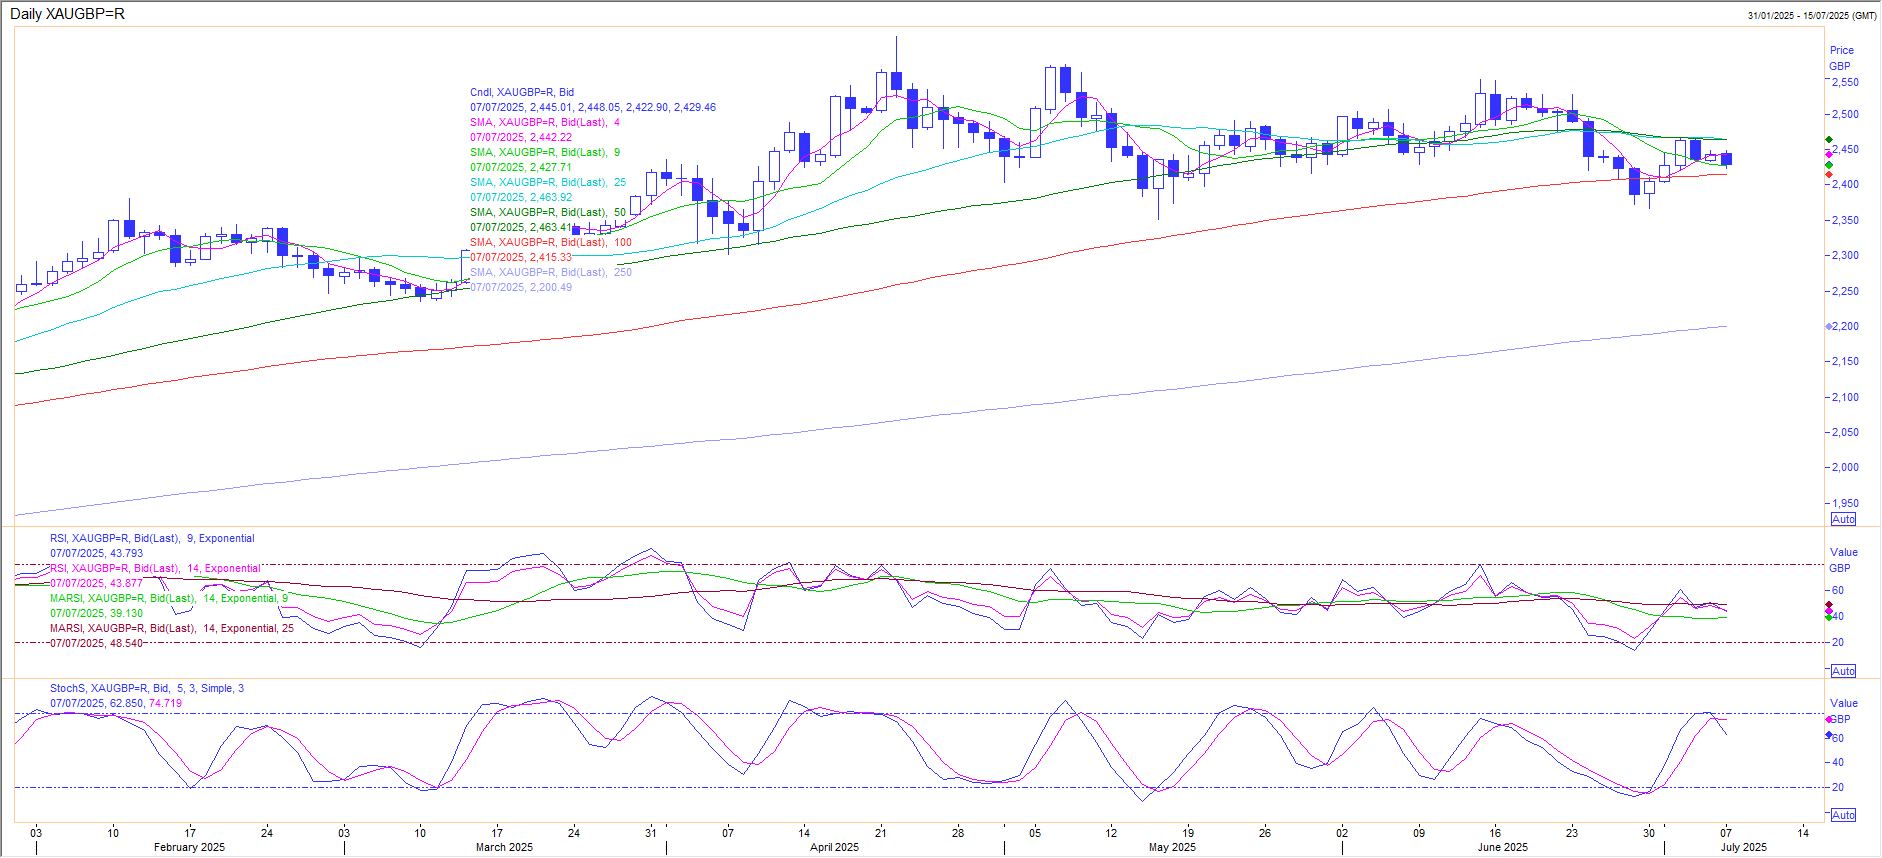
Task: Click the Auto button in the Stochastic panel
Action: point(1843,815)
